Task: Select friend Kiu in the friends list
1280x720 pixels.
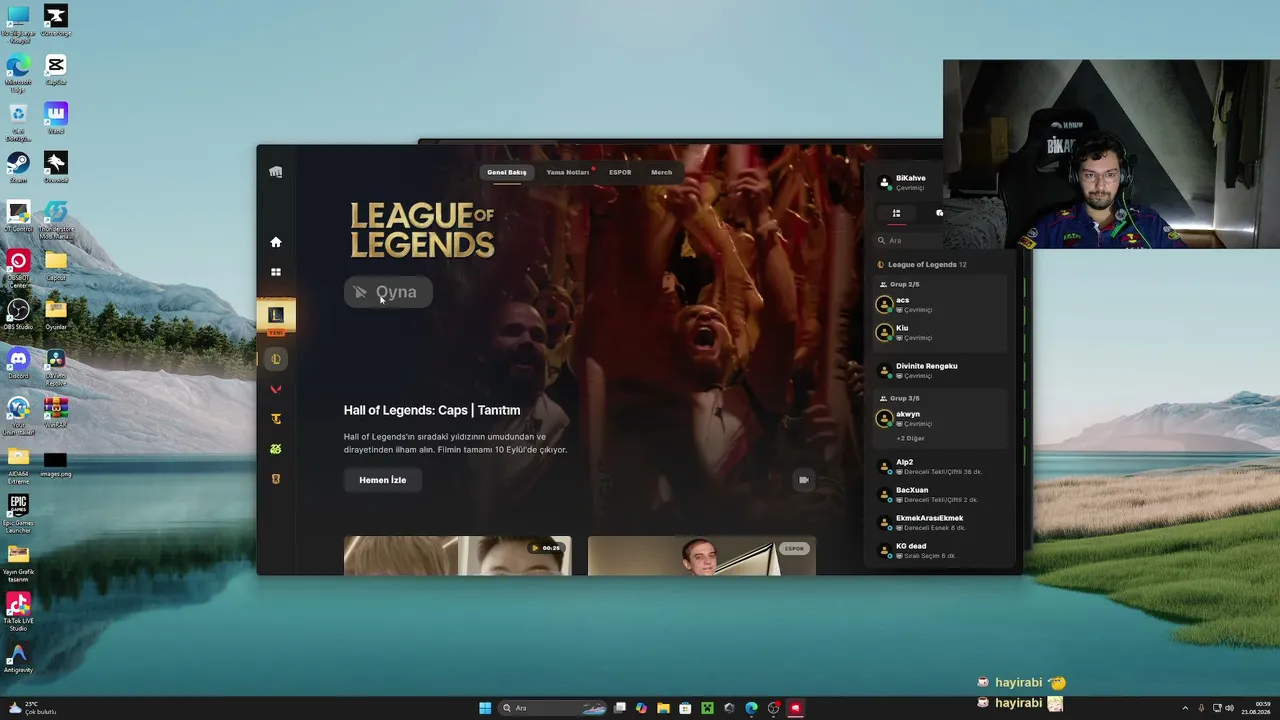Action: (x=940, y=332)
